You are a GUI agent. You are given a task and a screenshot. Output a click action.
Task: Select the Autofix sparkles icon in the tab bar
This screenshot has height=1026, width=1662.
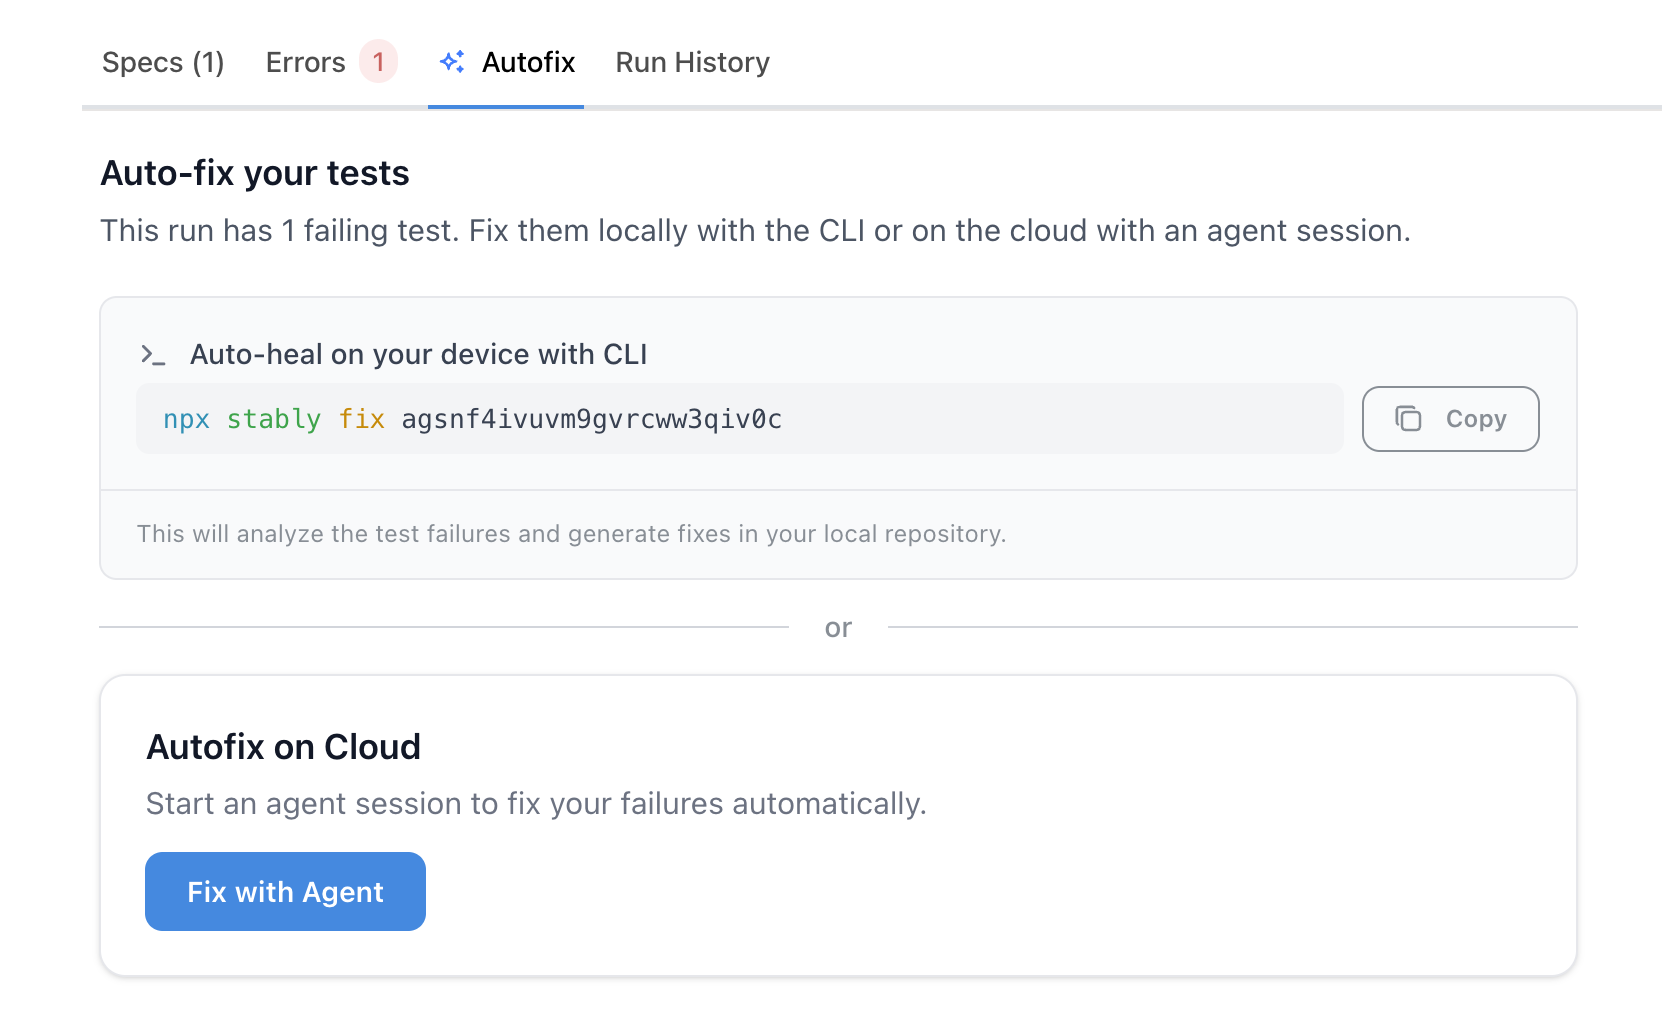451,61
